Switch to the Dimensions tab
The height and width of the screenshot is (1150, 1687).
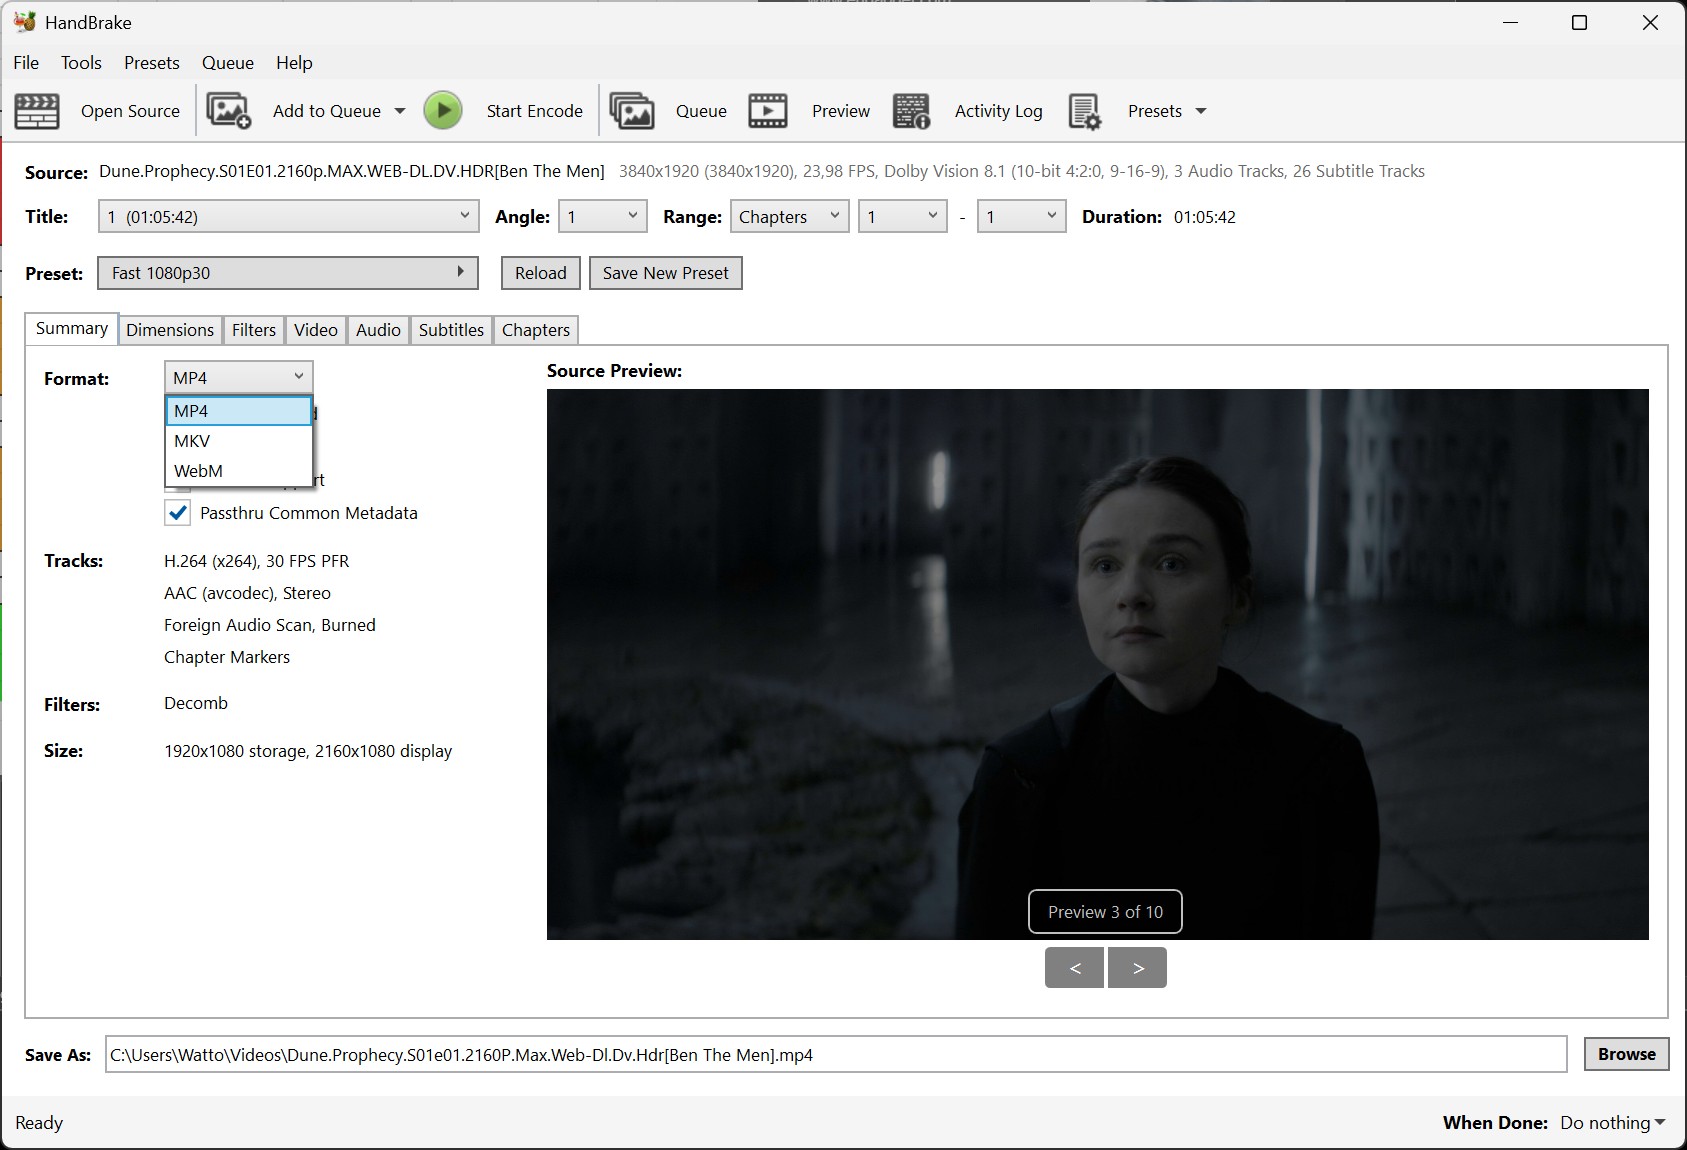pyautogui.click(x=170, y=330)
